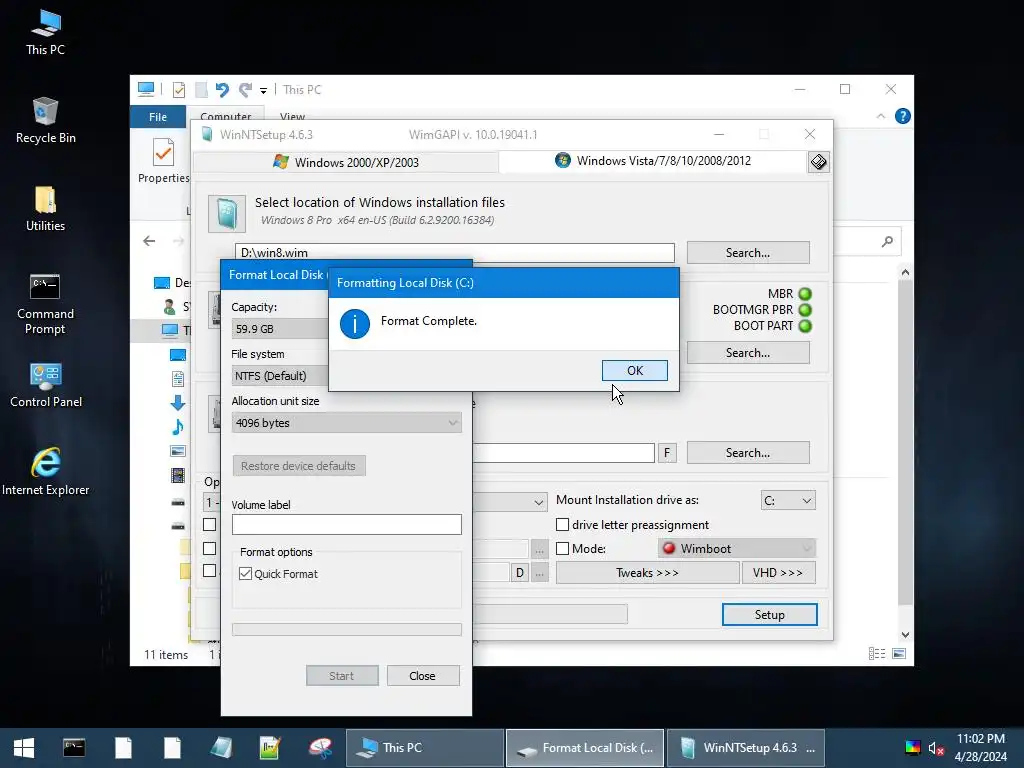
Task: Open Tweaks >>> options
Action: coord(647,573)
